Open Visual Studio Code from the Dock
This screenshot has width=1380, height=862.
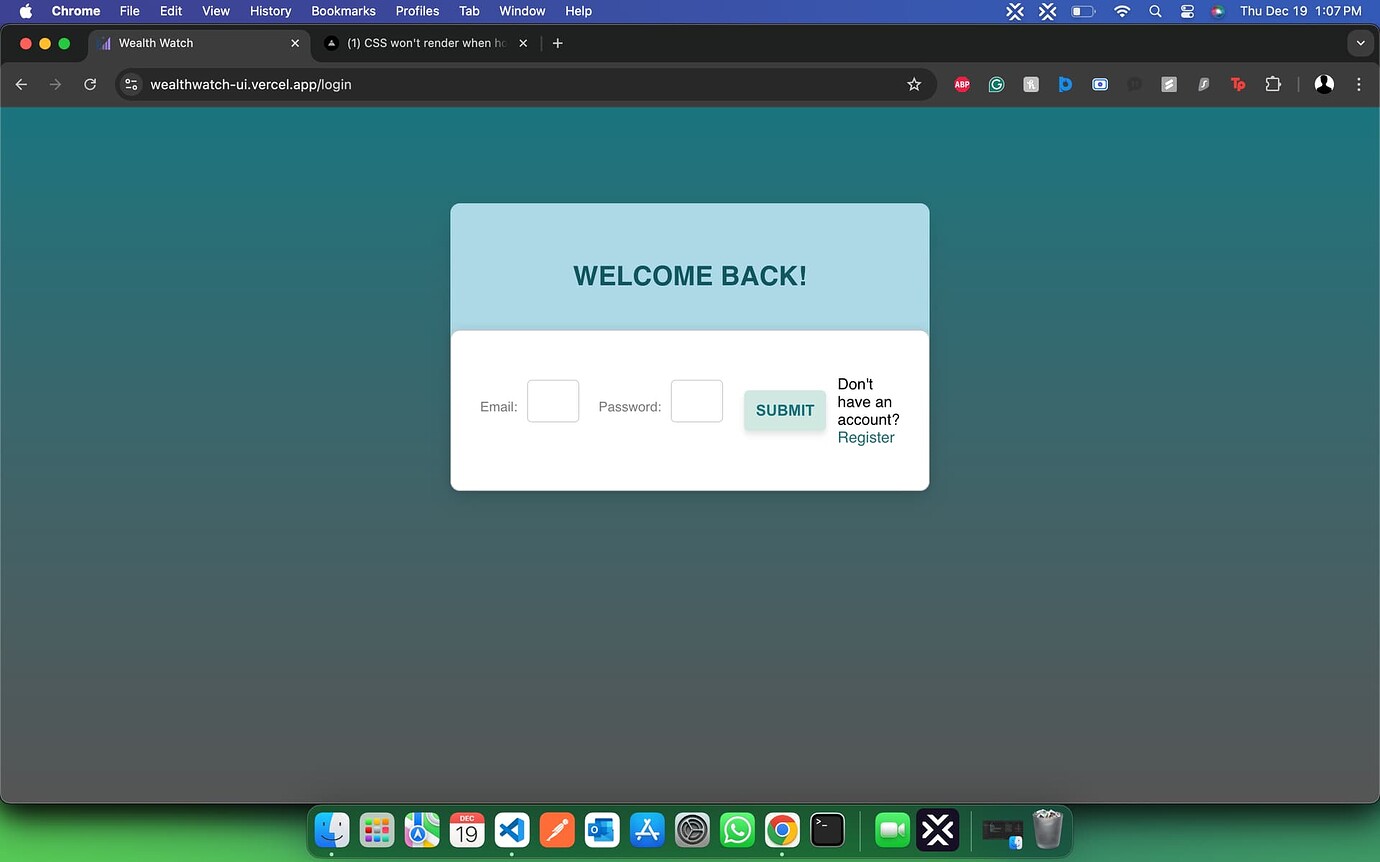pos(512,830)
